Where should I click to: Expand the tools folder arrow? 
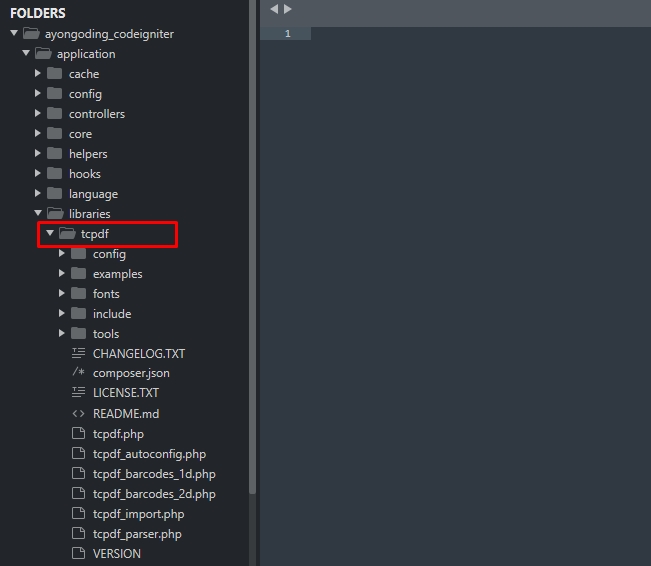point(62,333)
